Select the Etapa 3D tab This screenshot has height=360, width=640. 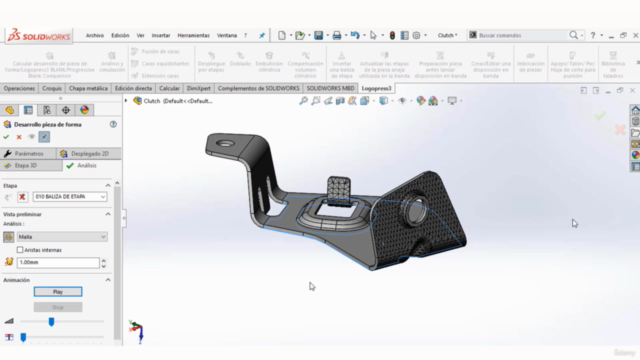pos(31,165)
